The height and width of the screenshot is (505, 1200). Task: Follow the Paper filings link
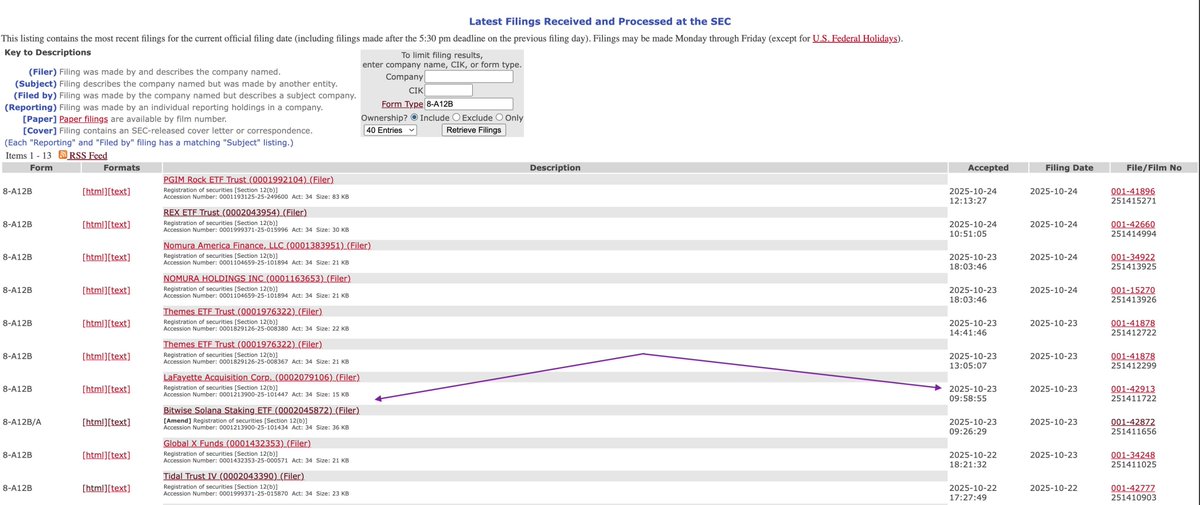coord(85,118)
